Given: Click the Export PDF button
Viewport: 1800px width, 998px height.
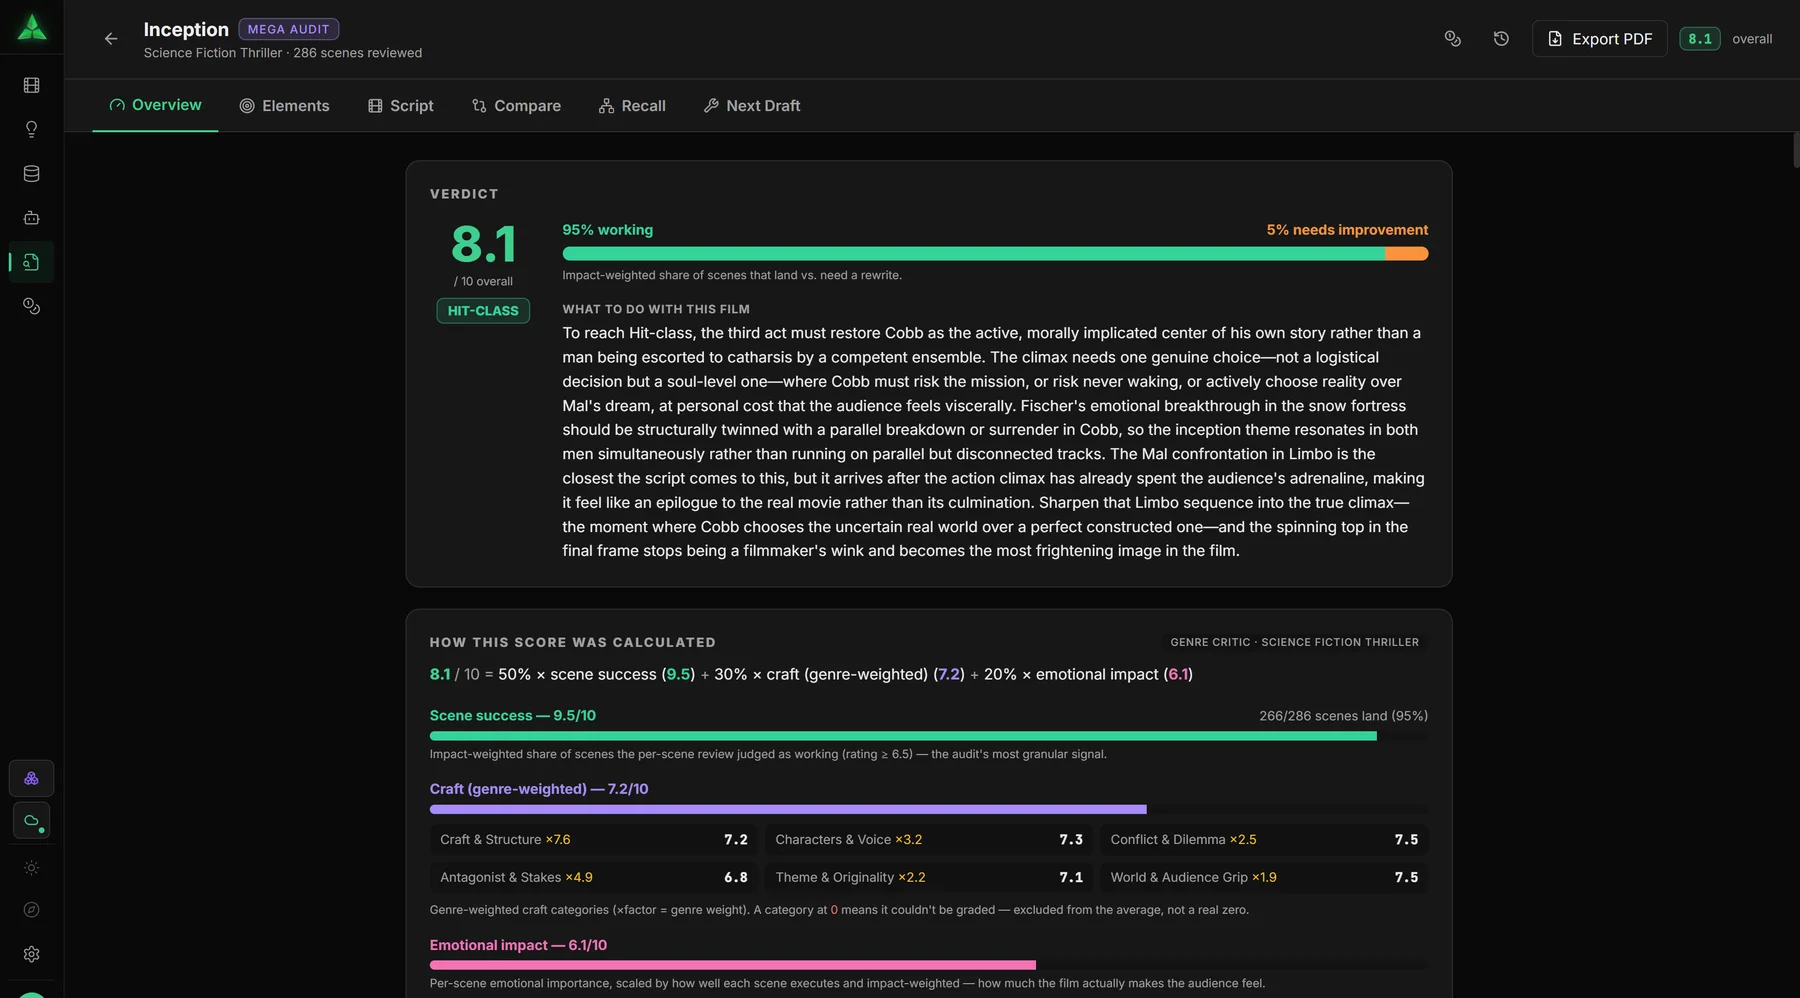Looking at the screenshot, I should click(x=1600, y=39).
